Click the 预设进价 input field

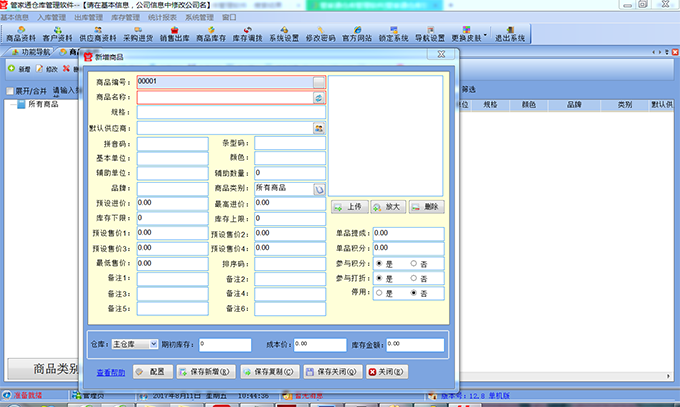coord(173,204)
